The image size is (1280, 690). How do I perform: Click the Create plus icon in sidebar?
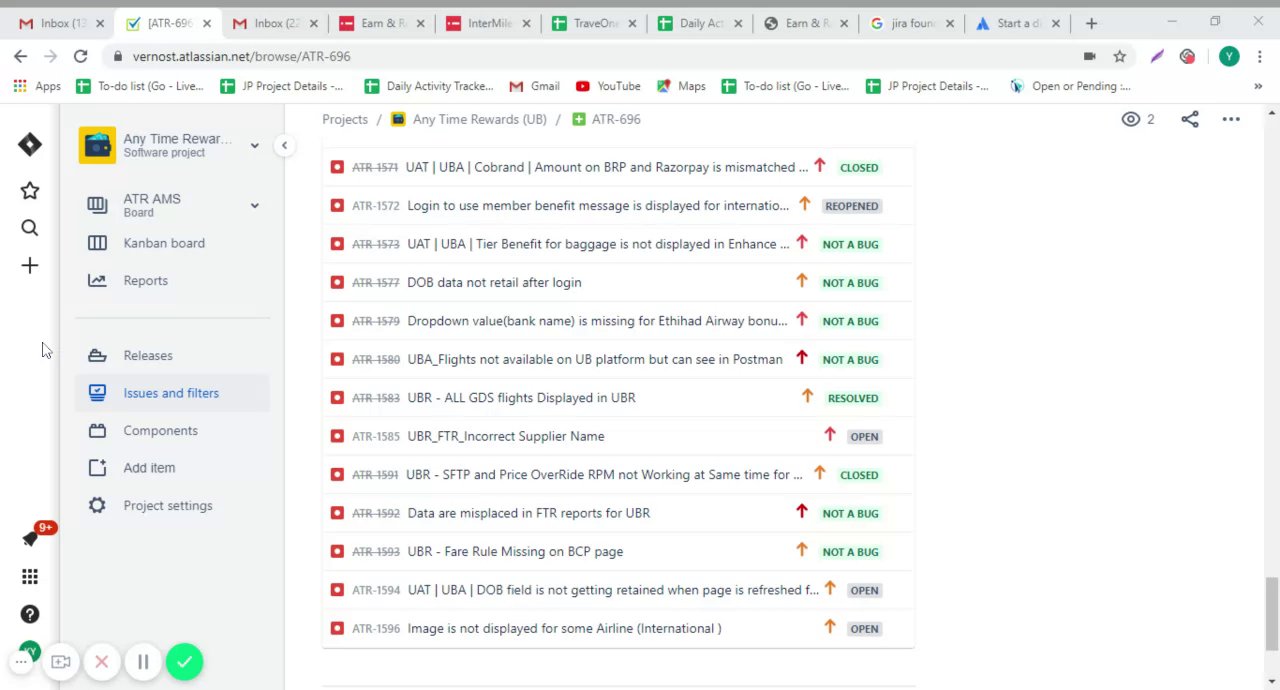click(30, 265)
